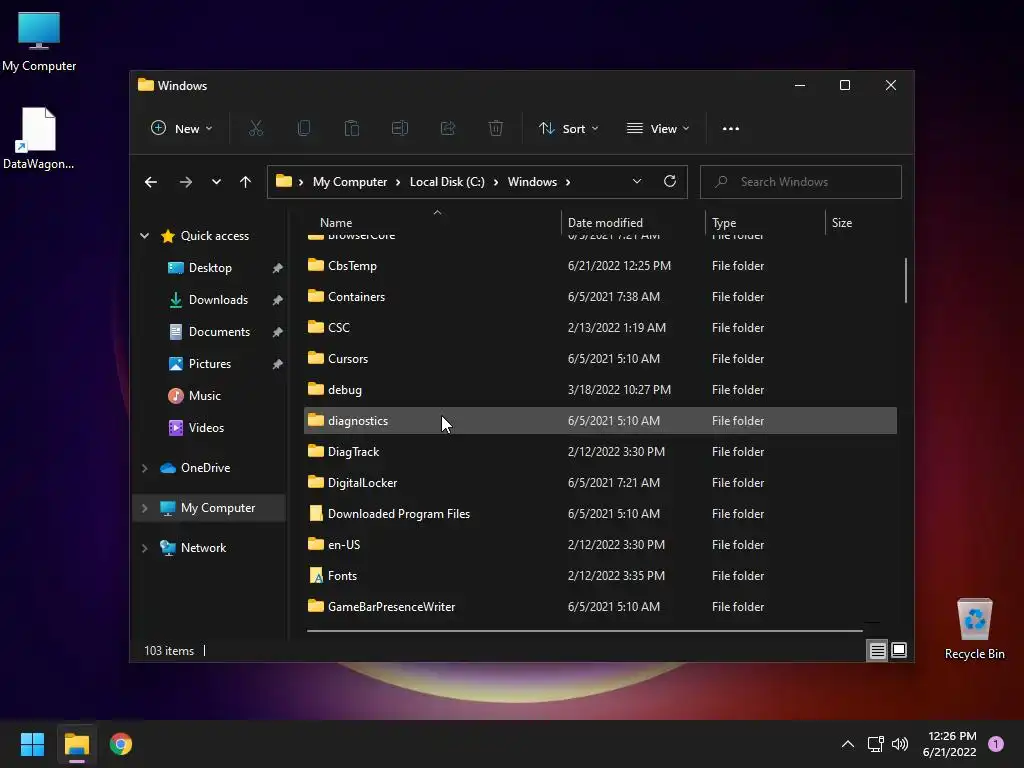1024x768 pixels.
Task: Click the Delete trash can icon
Action: [496, 129]
